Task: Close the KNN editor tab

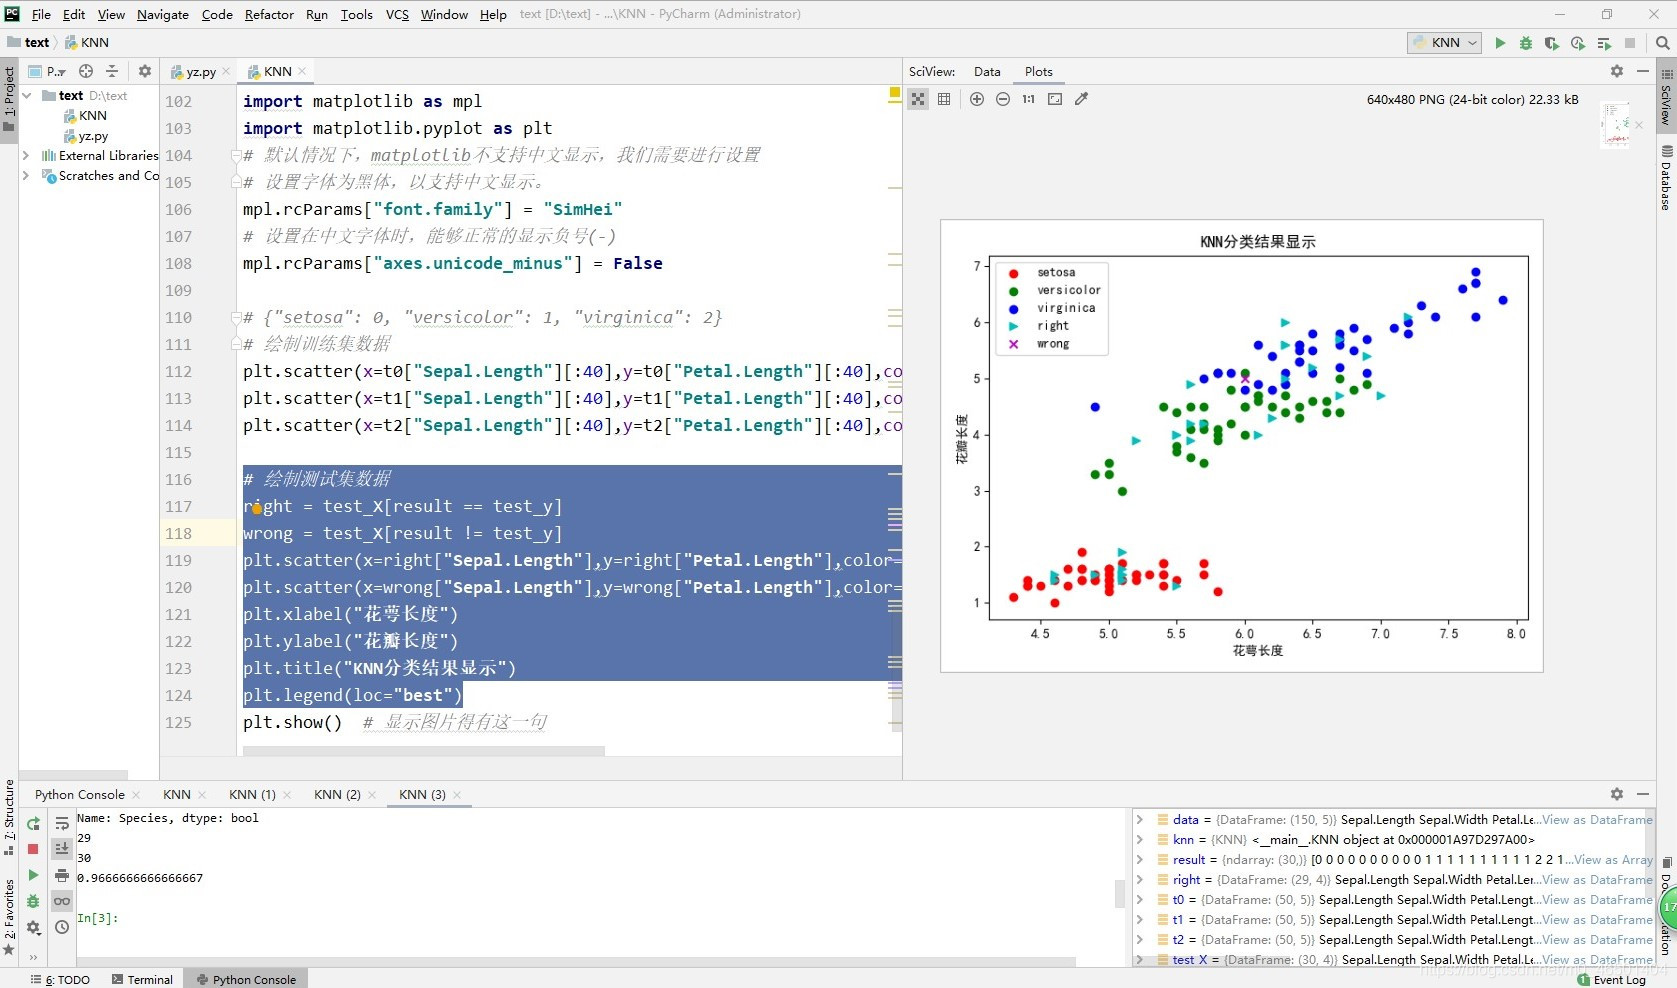Action: pos(302,71)
